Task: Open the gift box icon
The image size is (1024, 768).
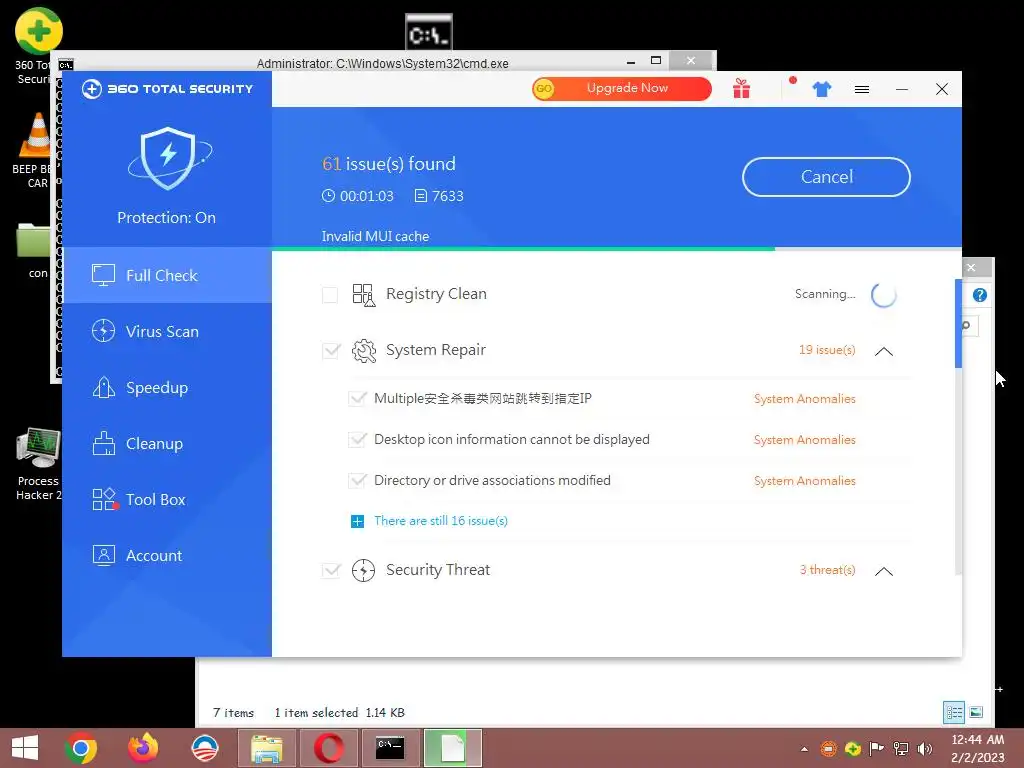Action: pyautogui.click(x=741, y=88)
